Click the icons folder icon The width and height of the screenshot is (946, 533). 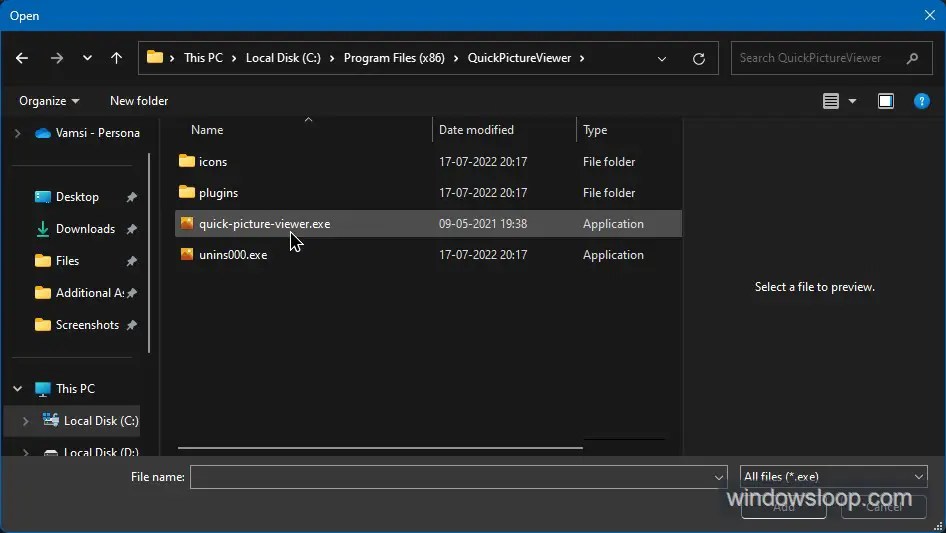(187, 161)
